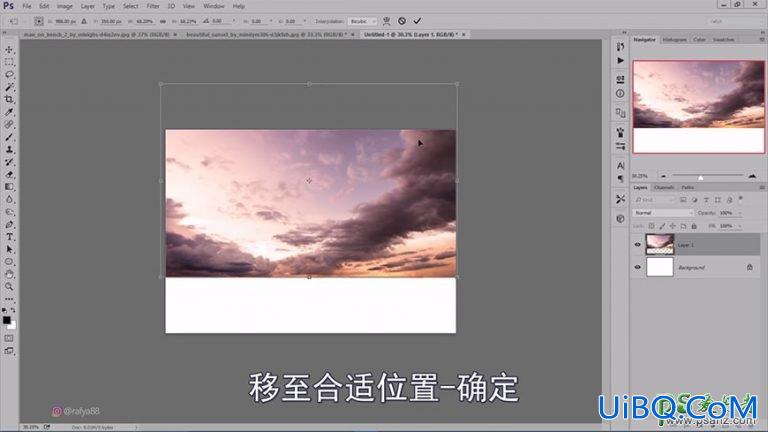Open the Opacity slider arrow
Image resolution: width=768 pixels, height=432 pixels.
tap(740, 213)
